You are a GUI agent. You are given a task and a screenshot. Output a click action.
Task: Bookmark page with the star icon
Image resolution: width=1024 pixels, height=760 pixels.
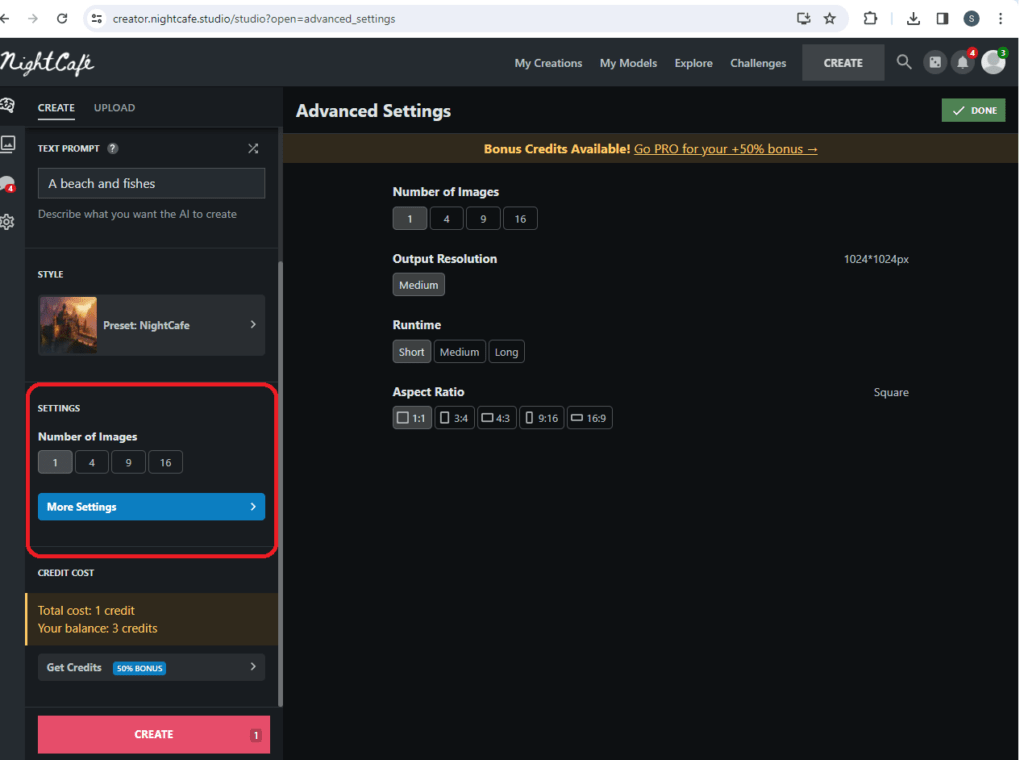coord(829,18)
